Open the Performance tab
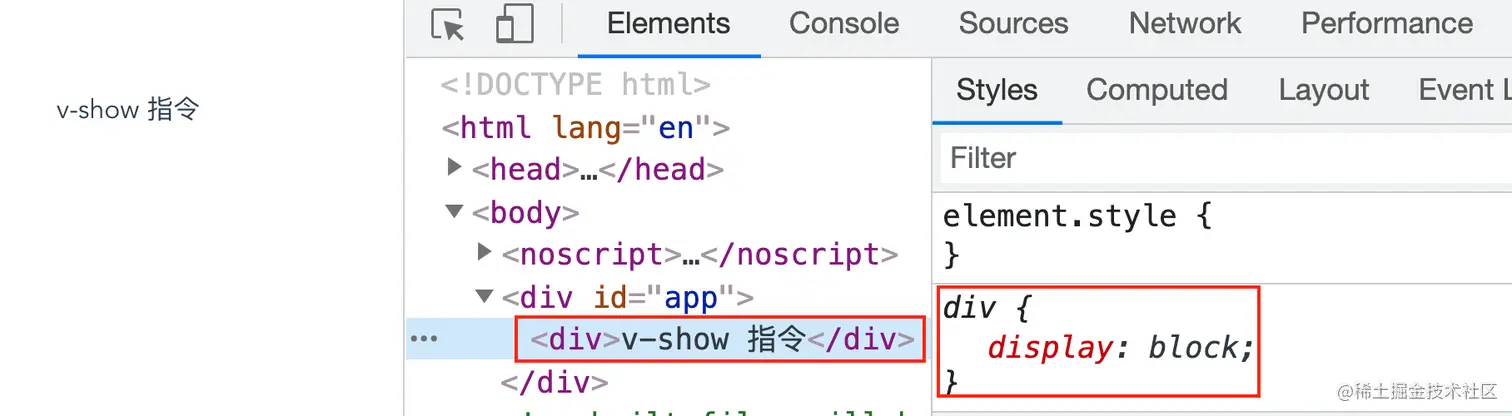 [1387, 24]
